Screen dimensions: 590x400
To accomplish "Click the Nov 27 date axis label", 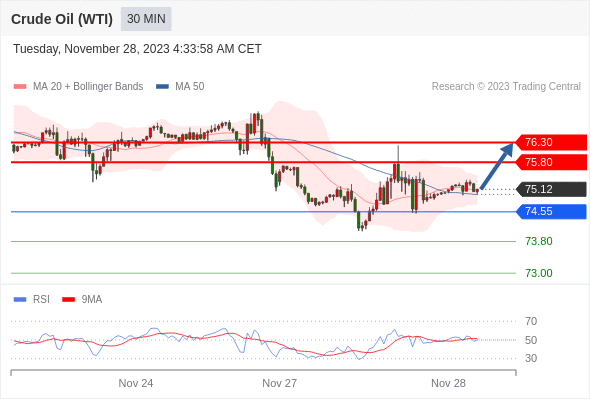I will point(280,383).
